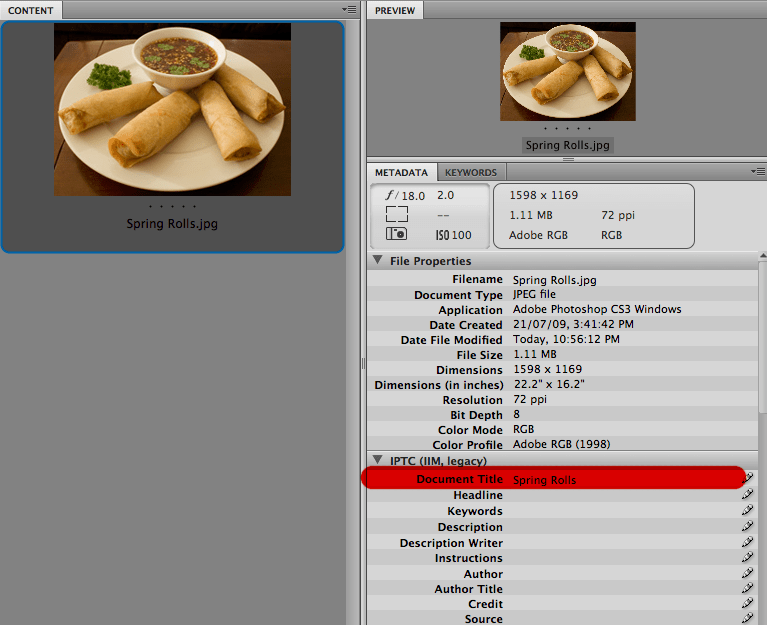Click the File Size row value 1.11 MB

pyautogui.click(x=535, y=354)
